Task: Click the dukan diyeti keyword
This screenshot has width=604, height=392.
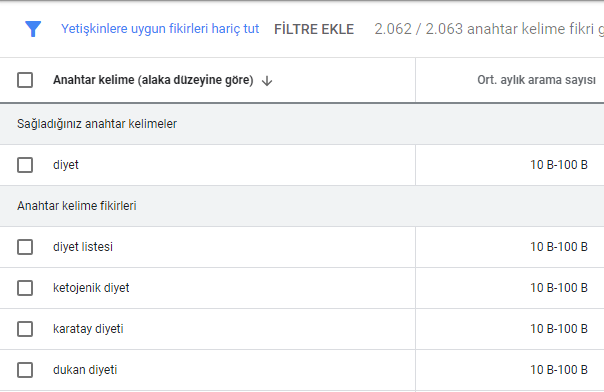Action: [85, 370]
